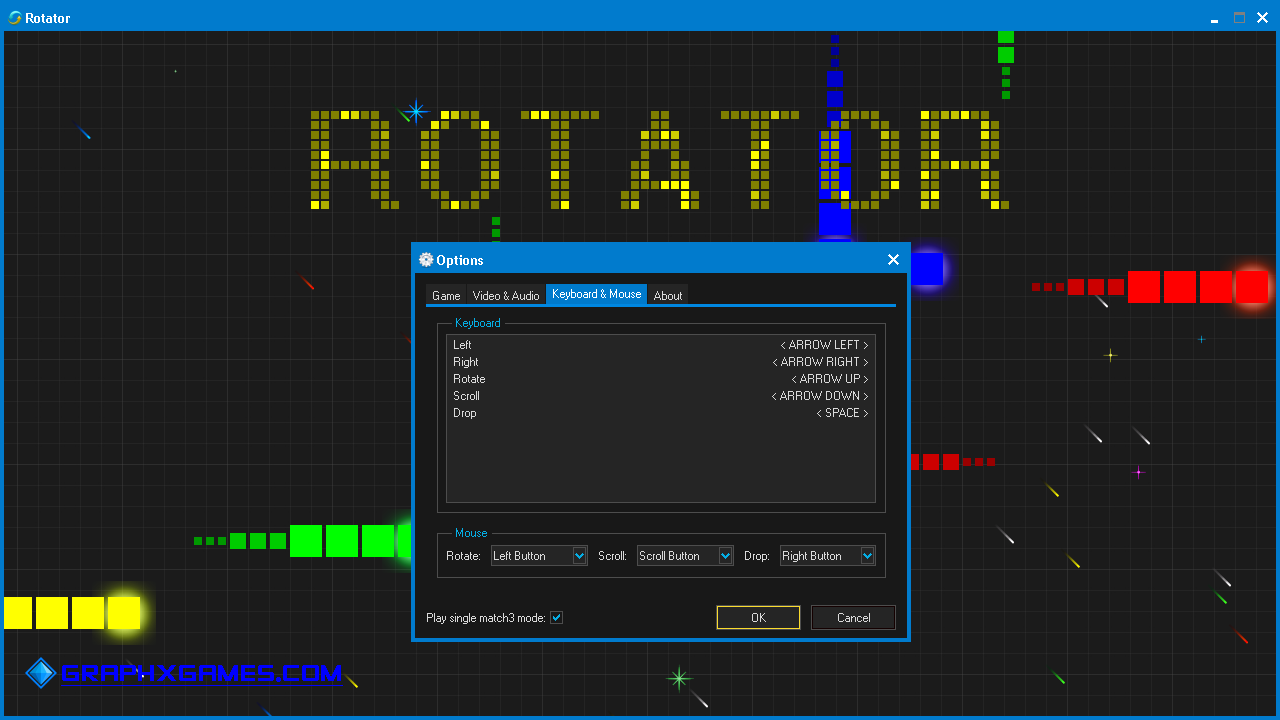Click the right arrow beside ARROW RIGHT

coord(866,362)
